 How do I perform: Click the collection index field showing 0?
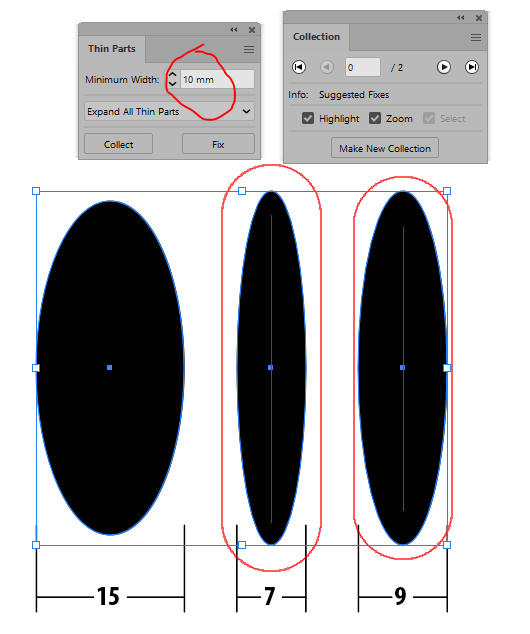coord(363,67)
